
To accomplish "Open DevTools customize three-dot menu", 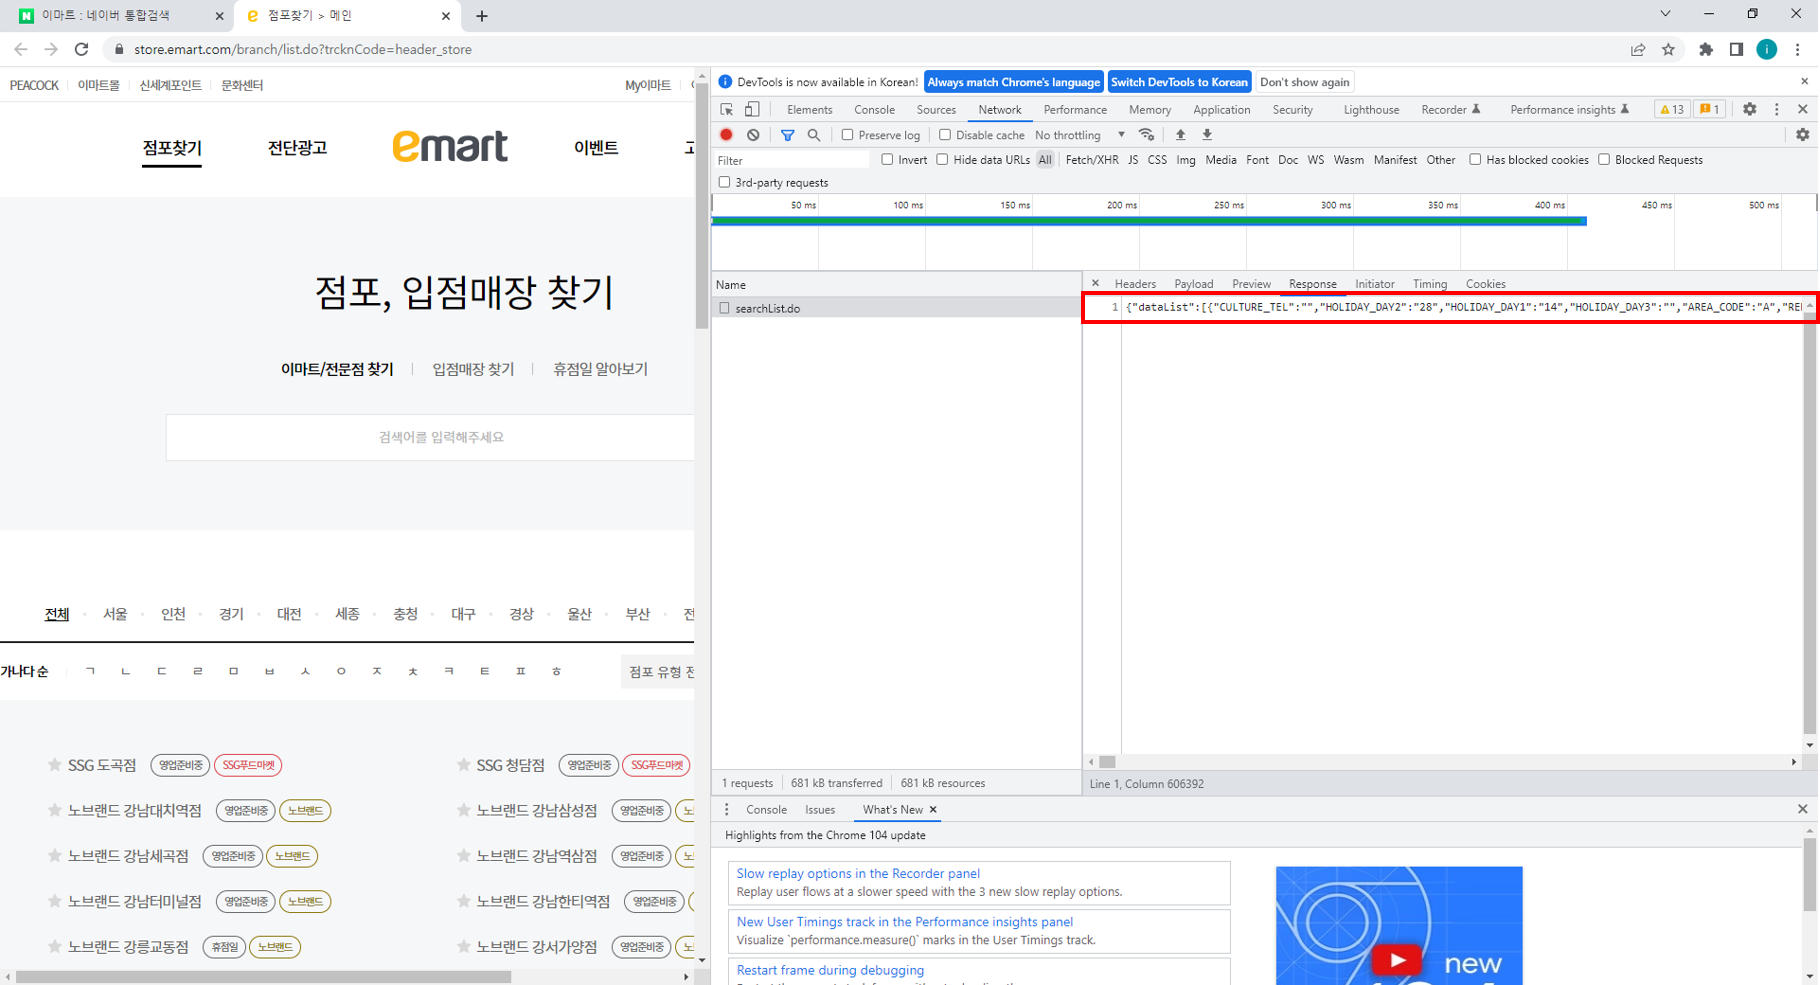I will 1777,109.
